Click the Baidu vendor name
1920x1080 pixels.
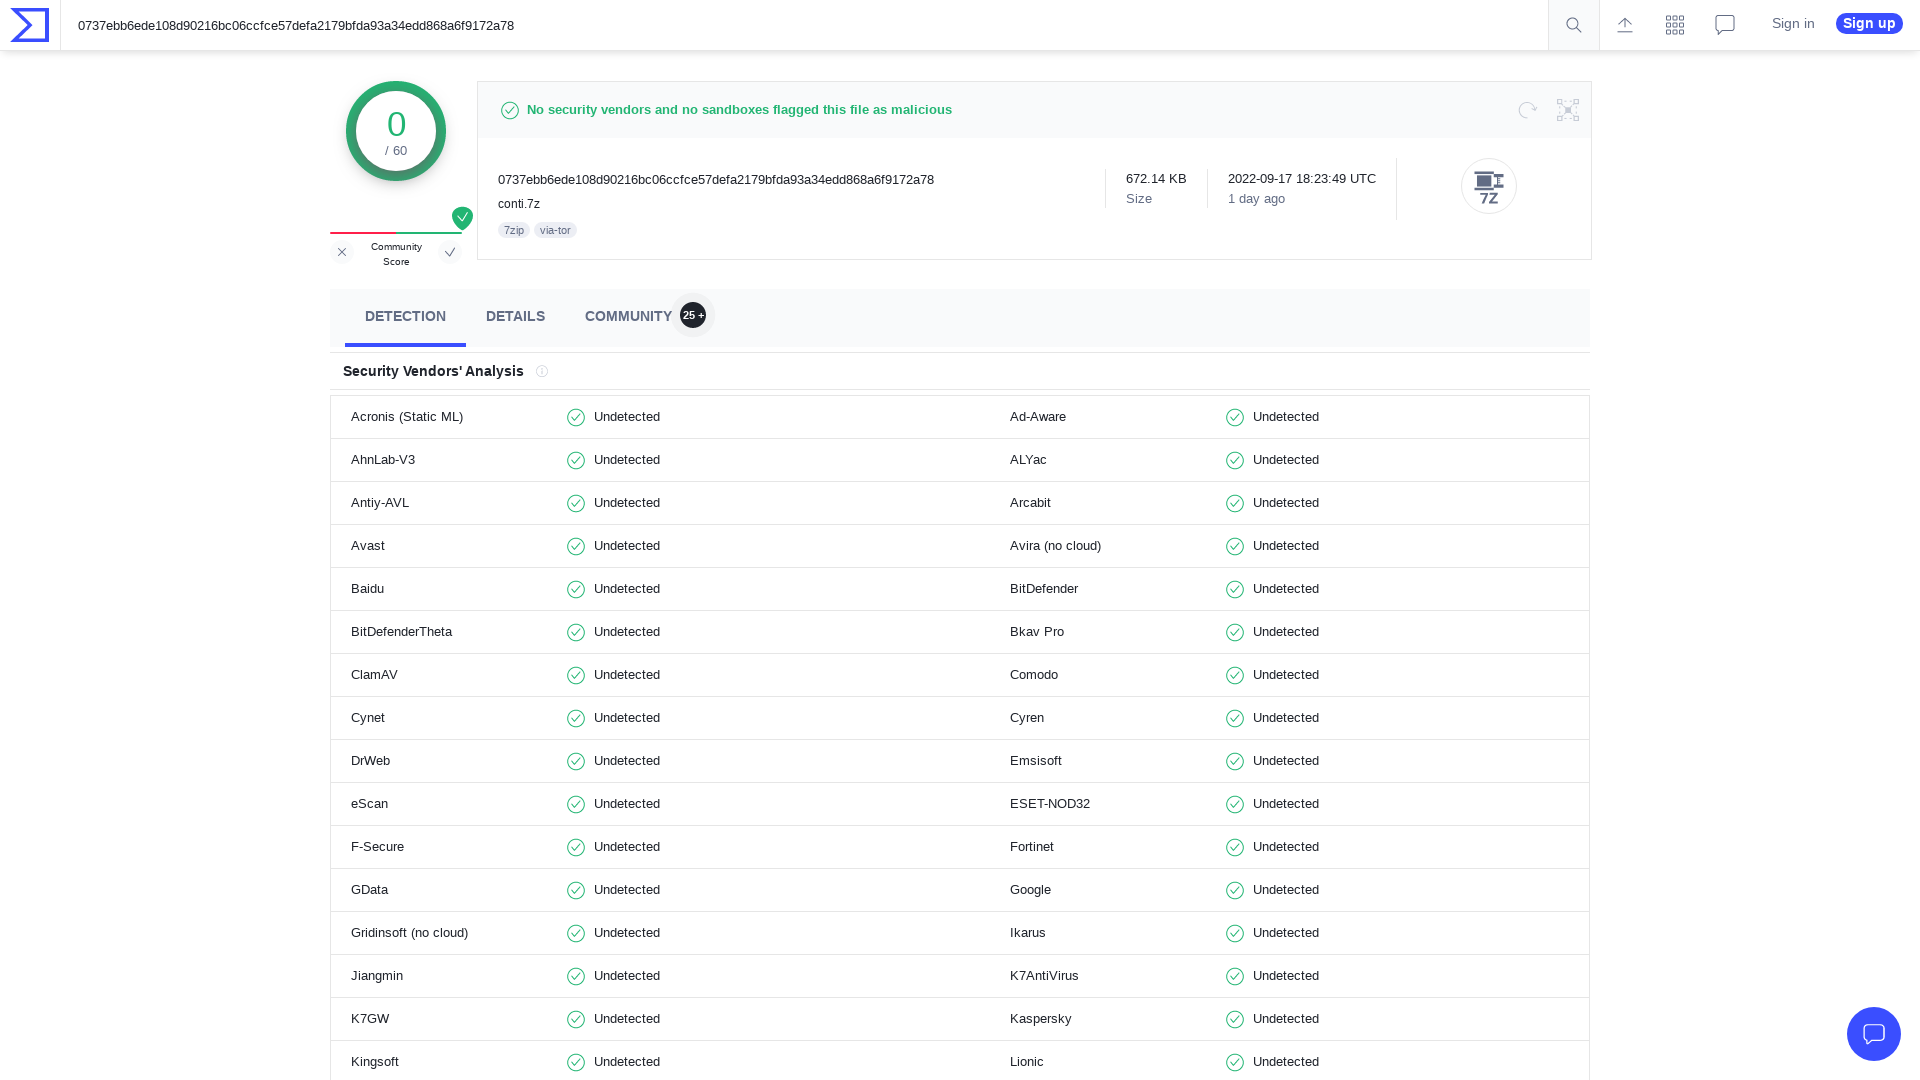[x=367, y=589]
